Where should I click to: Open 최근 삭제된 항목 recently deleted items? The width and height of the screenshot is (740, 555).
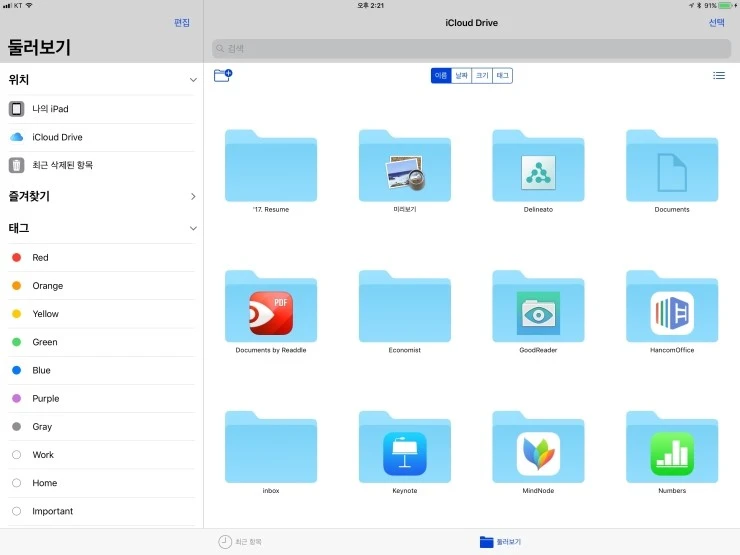101,165
